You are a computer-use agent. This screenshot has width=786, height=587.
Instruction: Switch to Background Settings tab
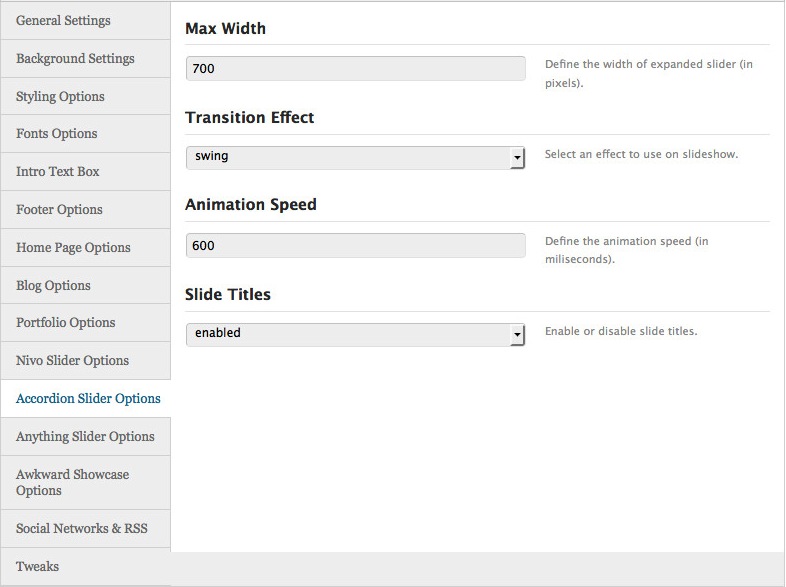coord(75,59)
